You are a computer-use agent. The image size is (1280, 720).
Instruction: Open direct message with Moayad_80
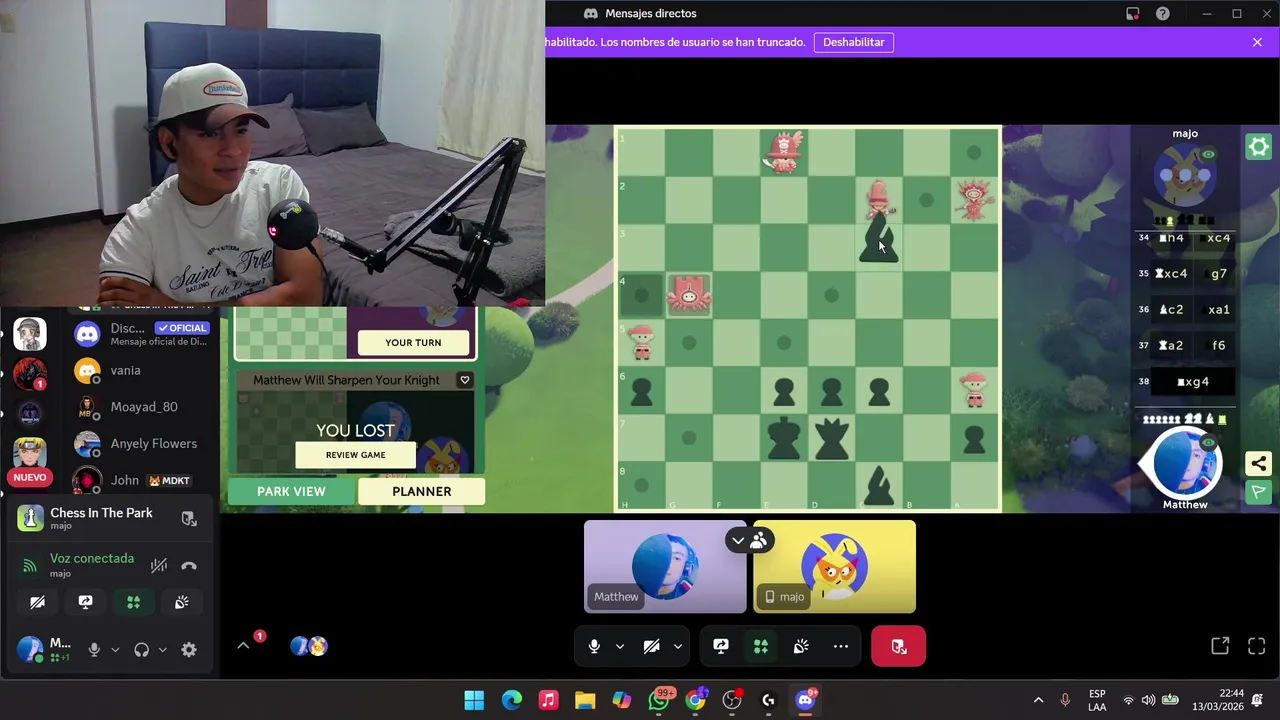144,407
